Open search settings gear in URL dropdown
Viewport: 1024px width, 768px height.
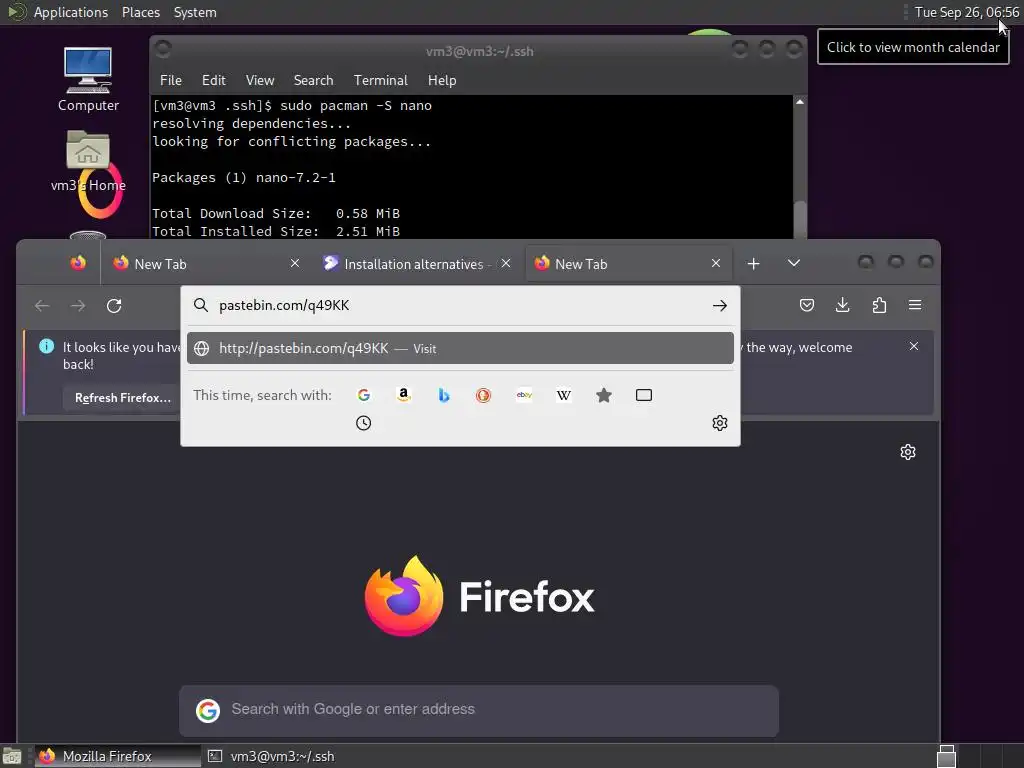coord(720,423)
